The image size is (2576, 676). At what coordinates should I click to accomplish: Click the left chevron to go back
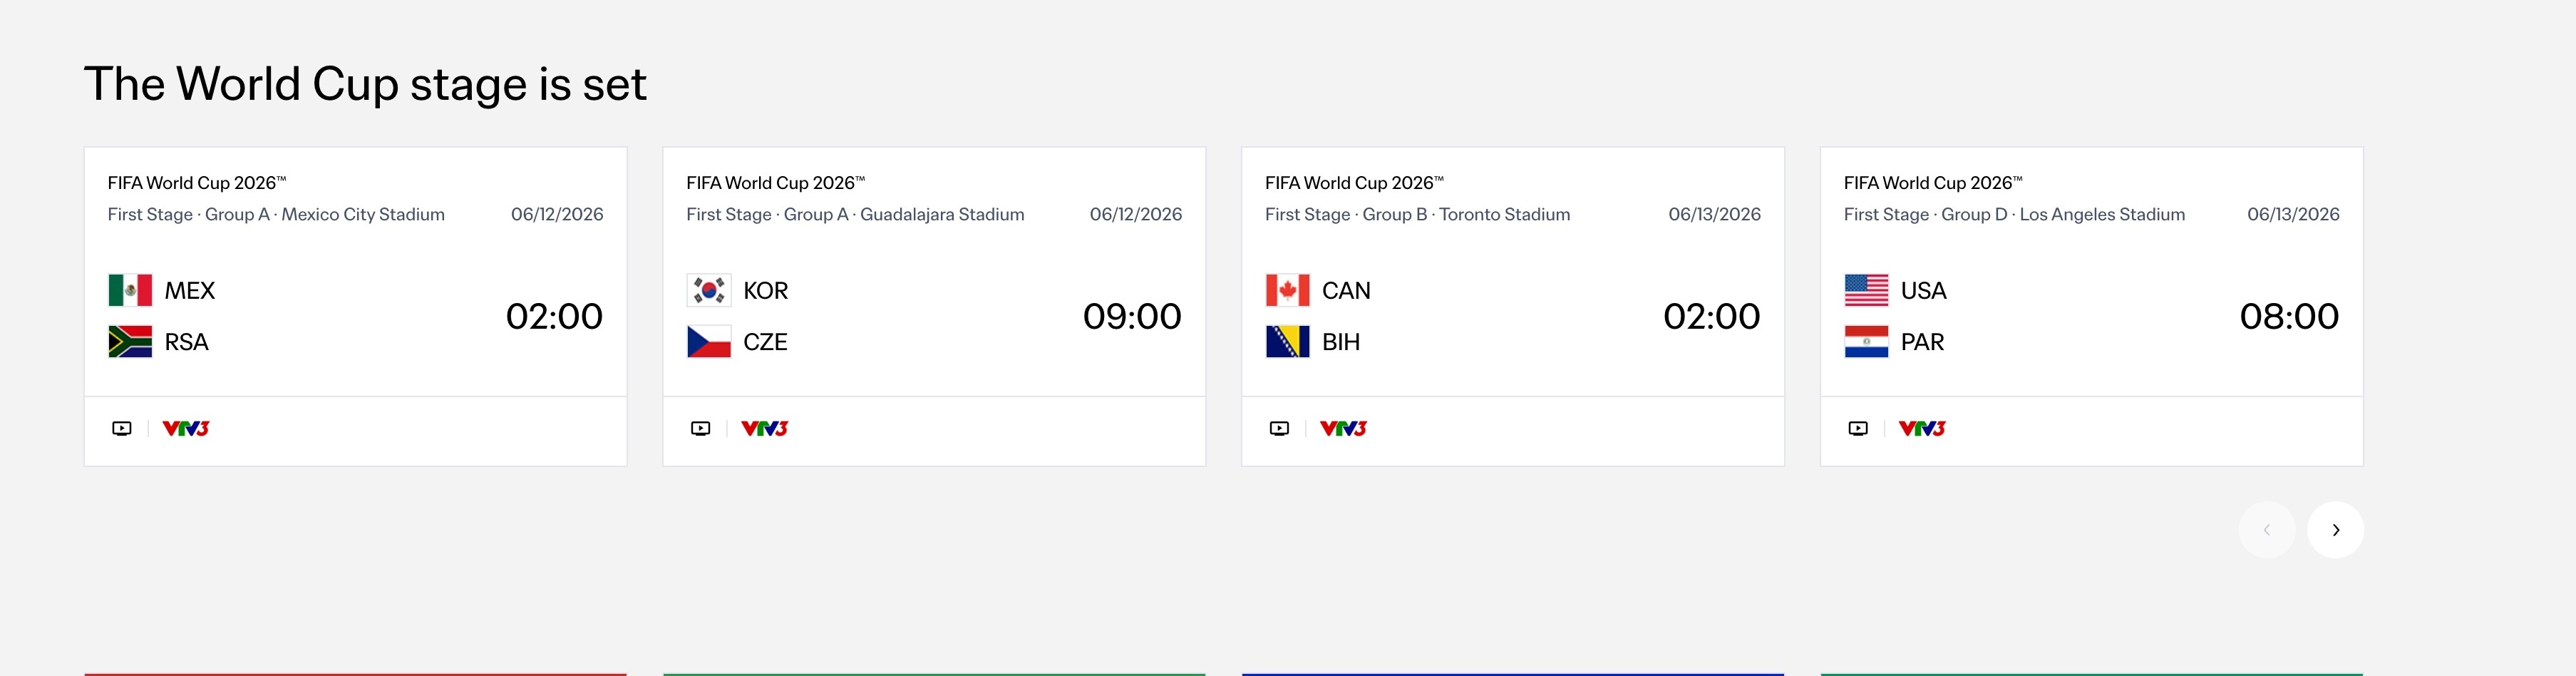pos(2266,530)
